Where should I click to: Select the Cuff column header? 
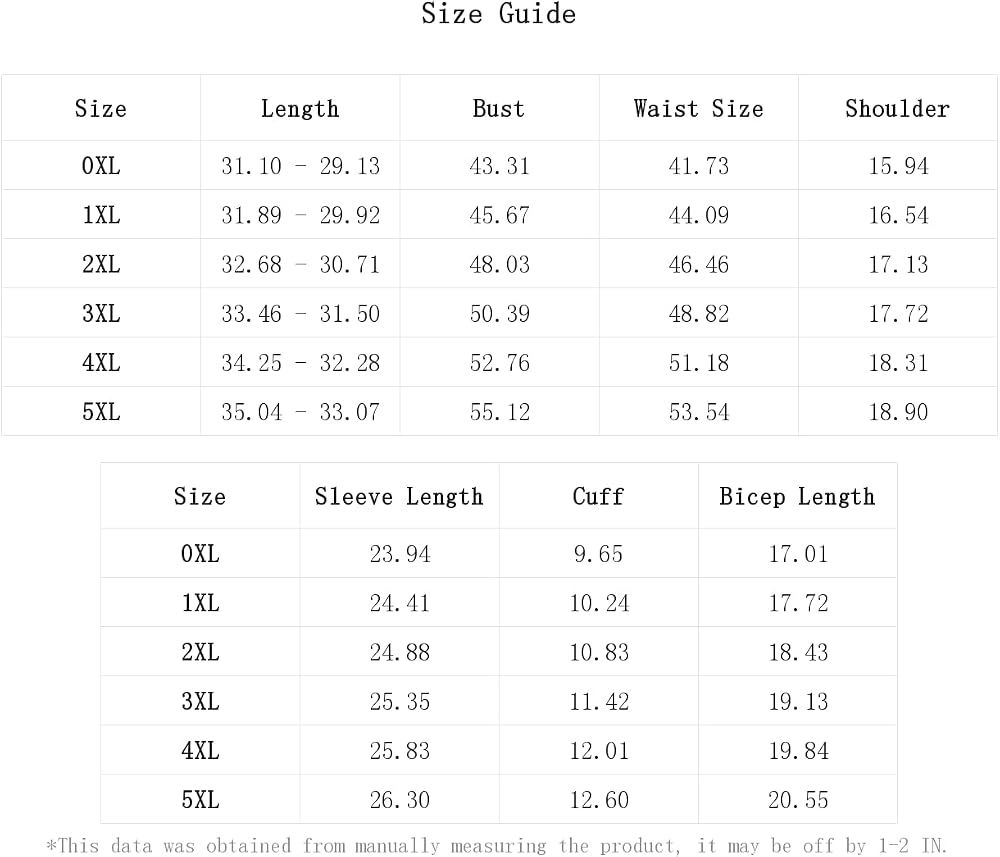coord(598,497)
